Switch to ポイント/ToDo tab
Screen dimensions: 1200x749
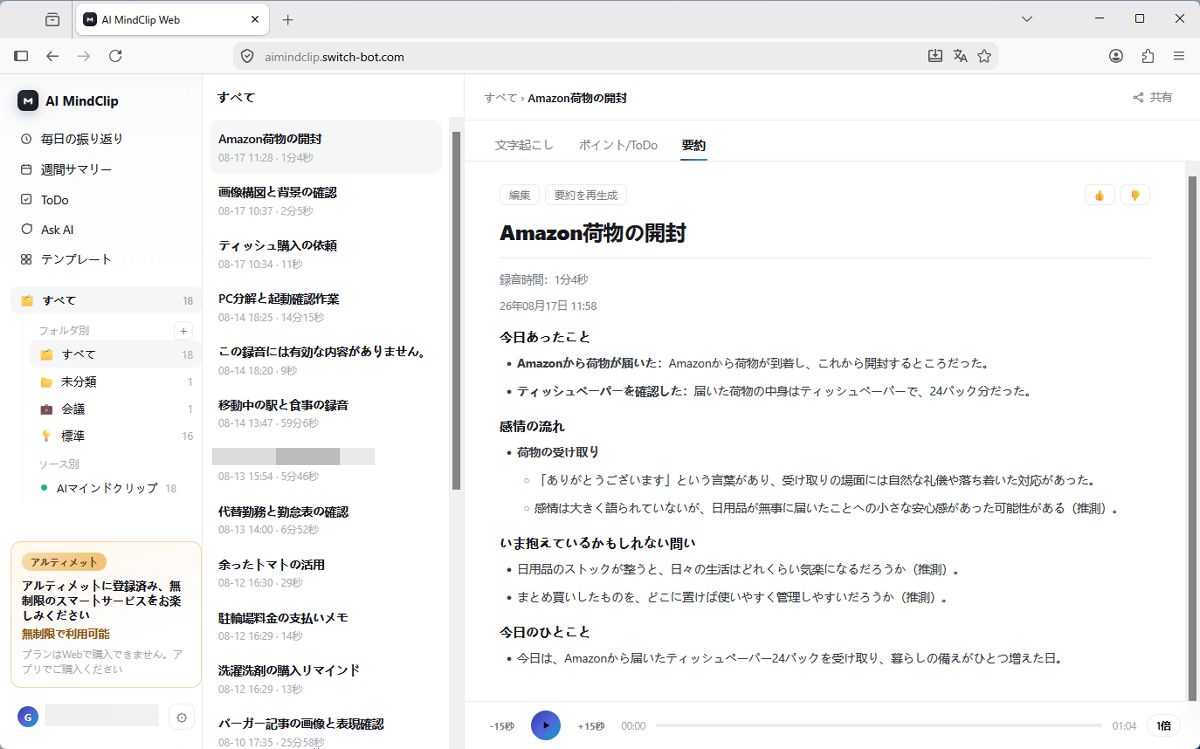click(618, 145)
